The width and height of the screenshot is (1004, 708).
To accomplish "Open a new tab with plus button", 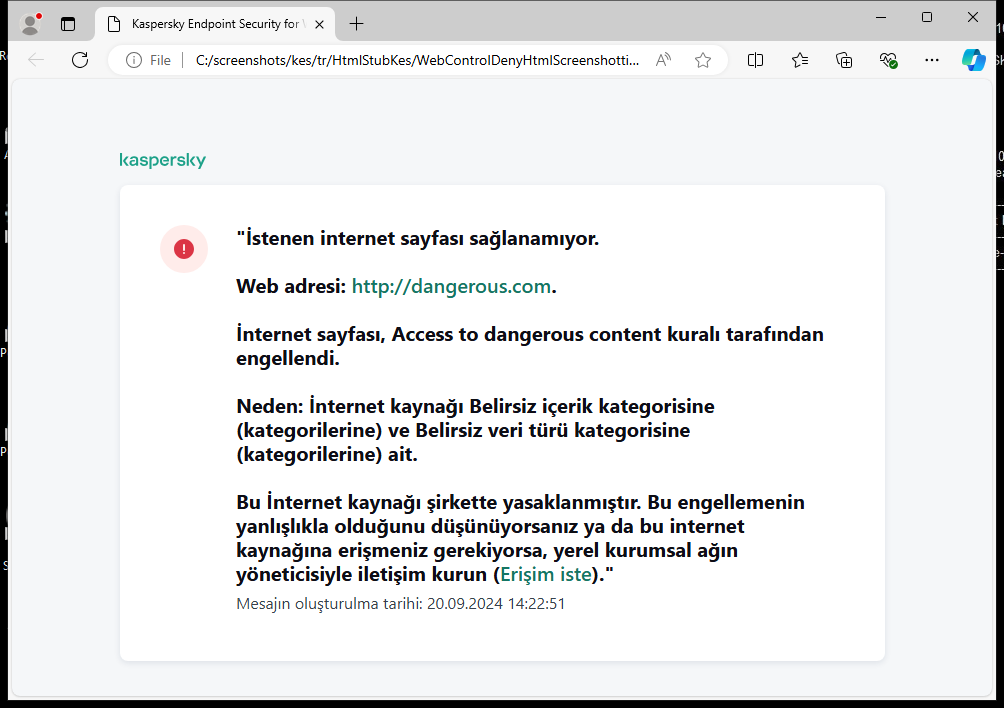I will [357, 24].
